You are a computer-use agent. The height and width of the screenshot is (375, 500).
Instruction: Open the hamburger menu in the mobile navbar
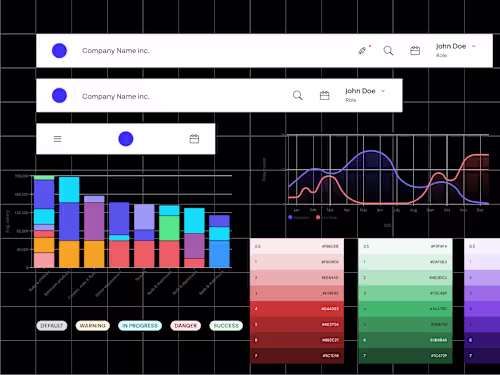pyautogui.click(x=57, y=139)
